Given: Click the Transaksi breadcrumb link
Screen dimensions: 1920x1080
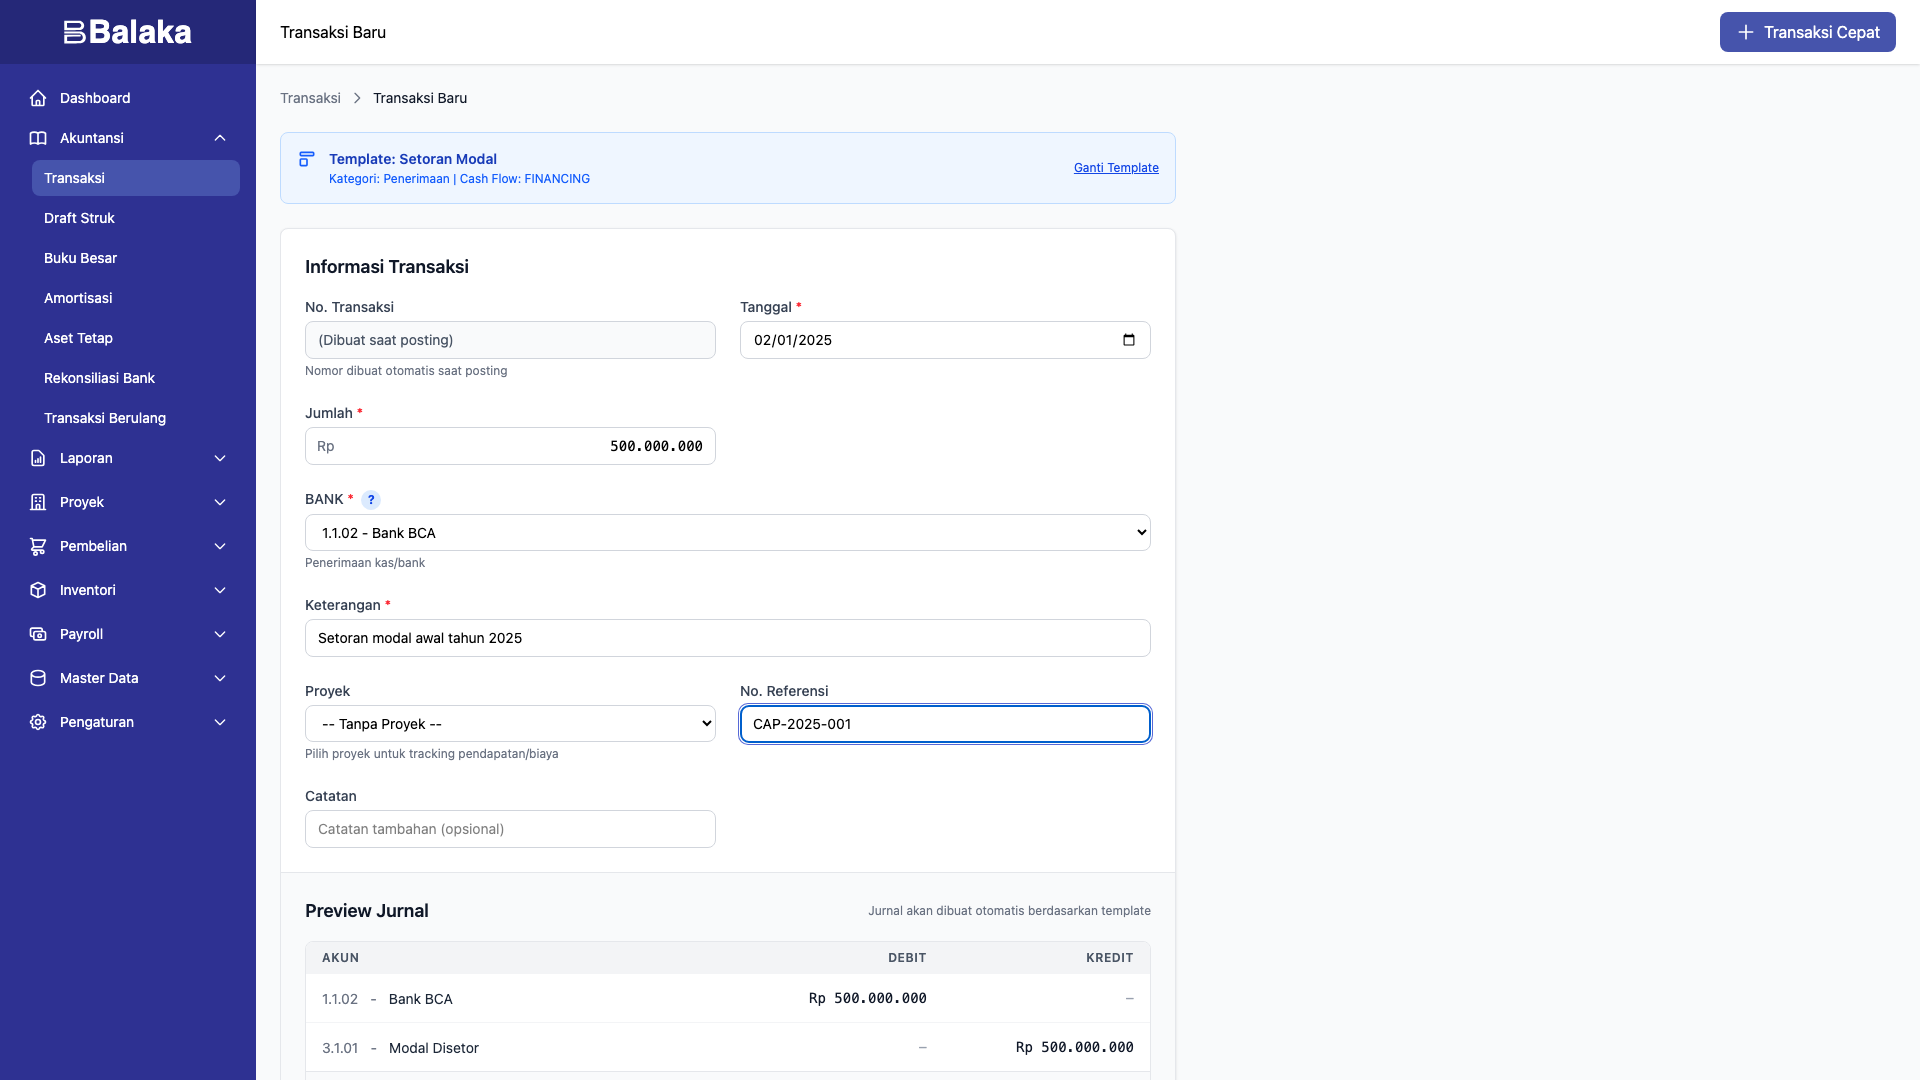Looking at the screenshot, I should pos(310,98).
